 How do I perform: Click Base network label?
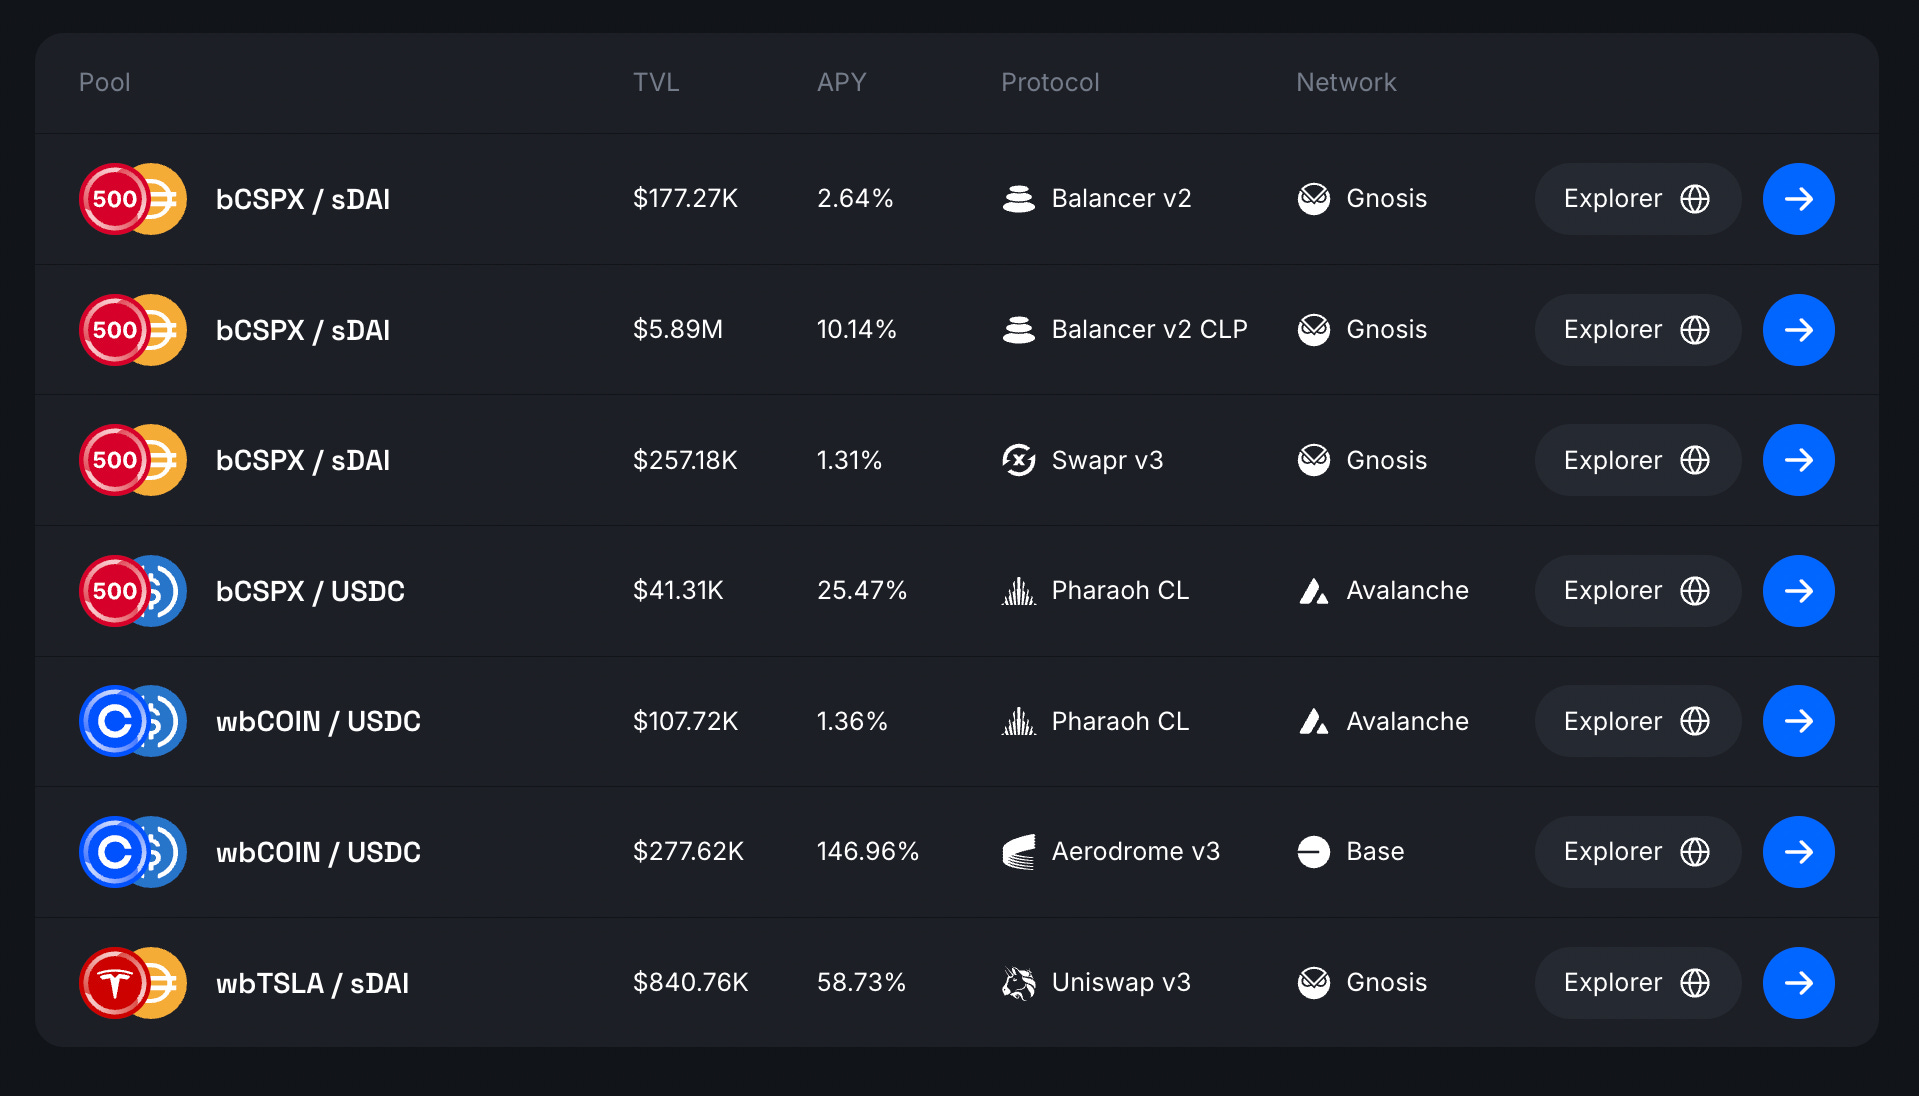1375,852
